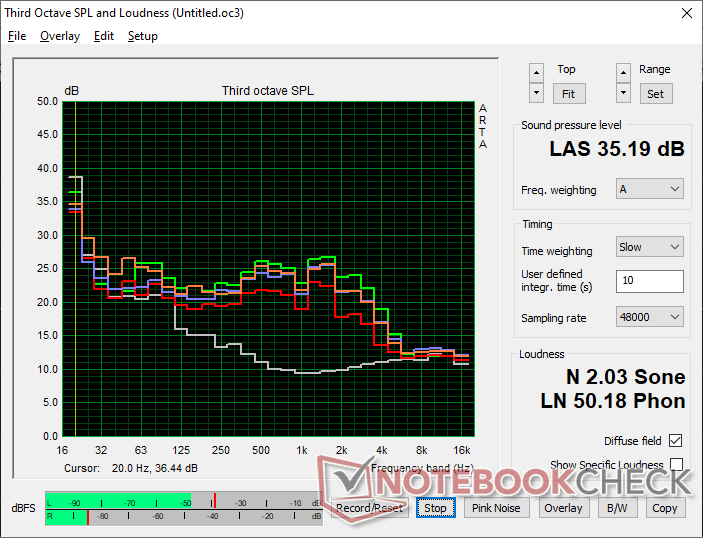The image size is (703, 538).
Task: Open the Sampling rate dropdown
Action: click(650, 317)
